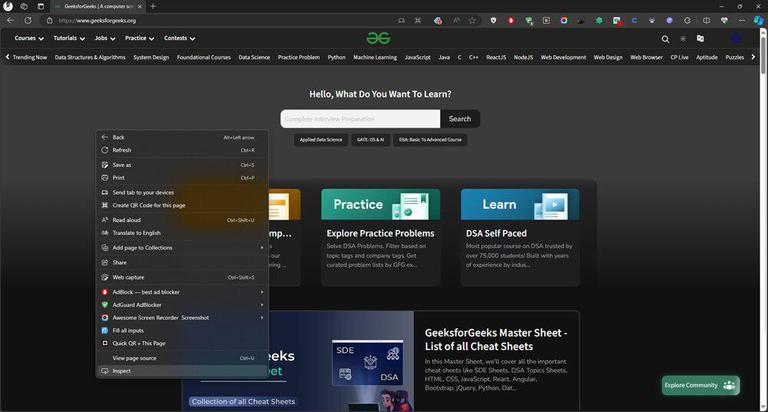Open the split screen toolbar icon
The height and width of the screenshot is (412, 768).
tap(706, 20)
